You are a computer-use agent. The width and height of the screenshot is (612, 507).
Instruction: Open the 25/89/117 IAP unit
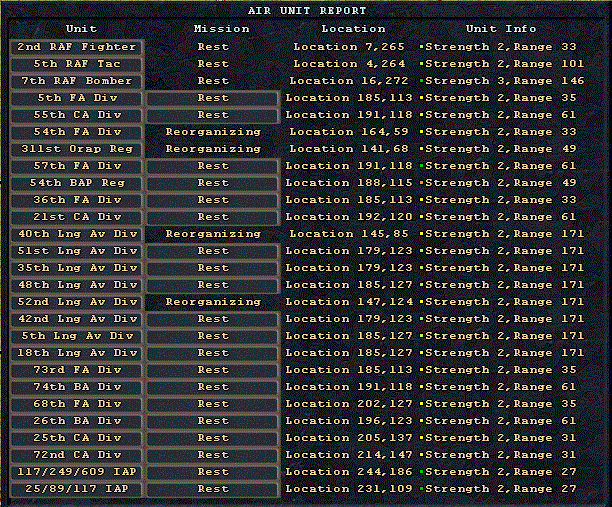click(77, 489)
